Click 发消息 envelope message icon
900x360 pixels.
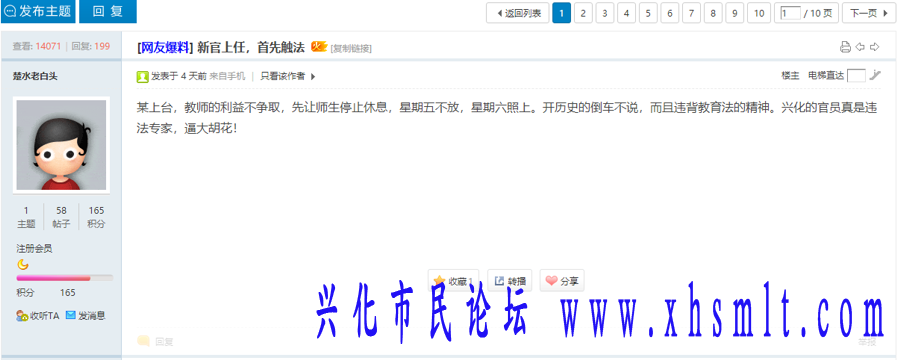(x=71, y=315)
